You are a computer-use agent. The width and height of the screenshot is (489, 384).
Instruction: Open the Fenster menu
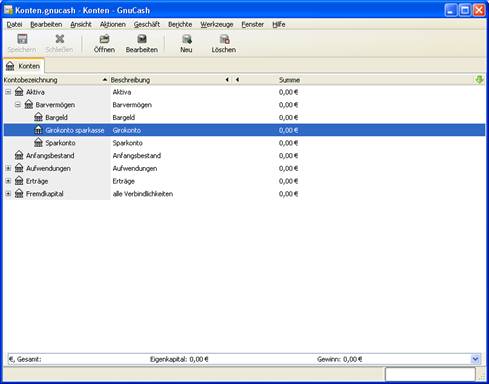(253, 24)
